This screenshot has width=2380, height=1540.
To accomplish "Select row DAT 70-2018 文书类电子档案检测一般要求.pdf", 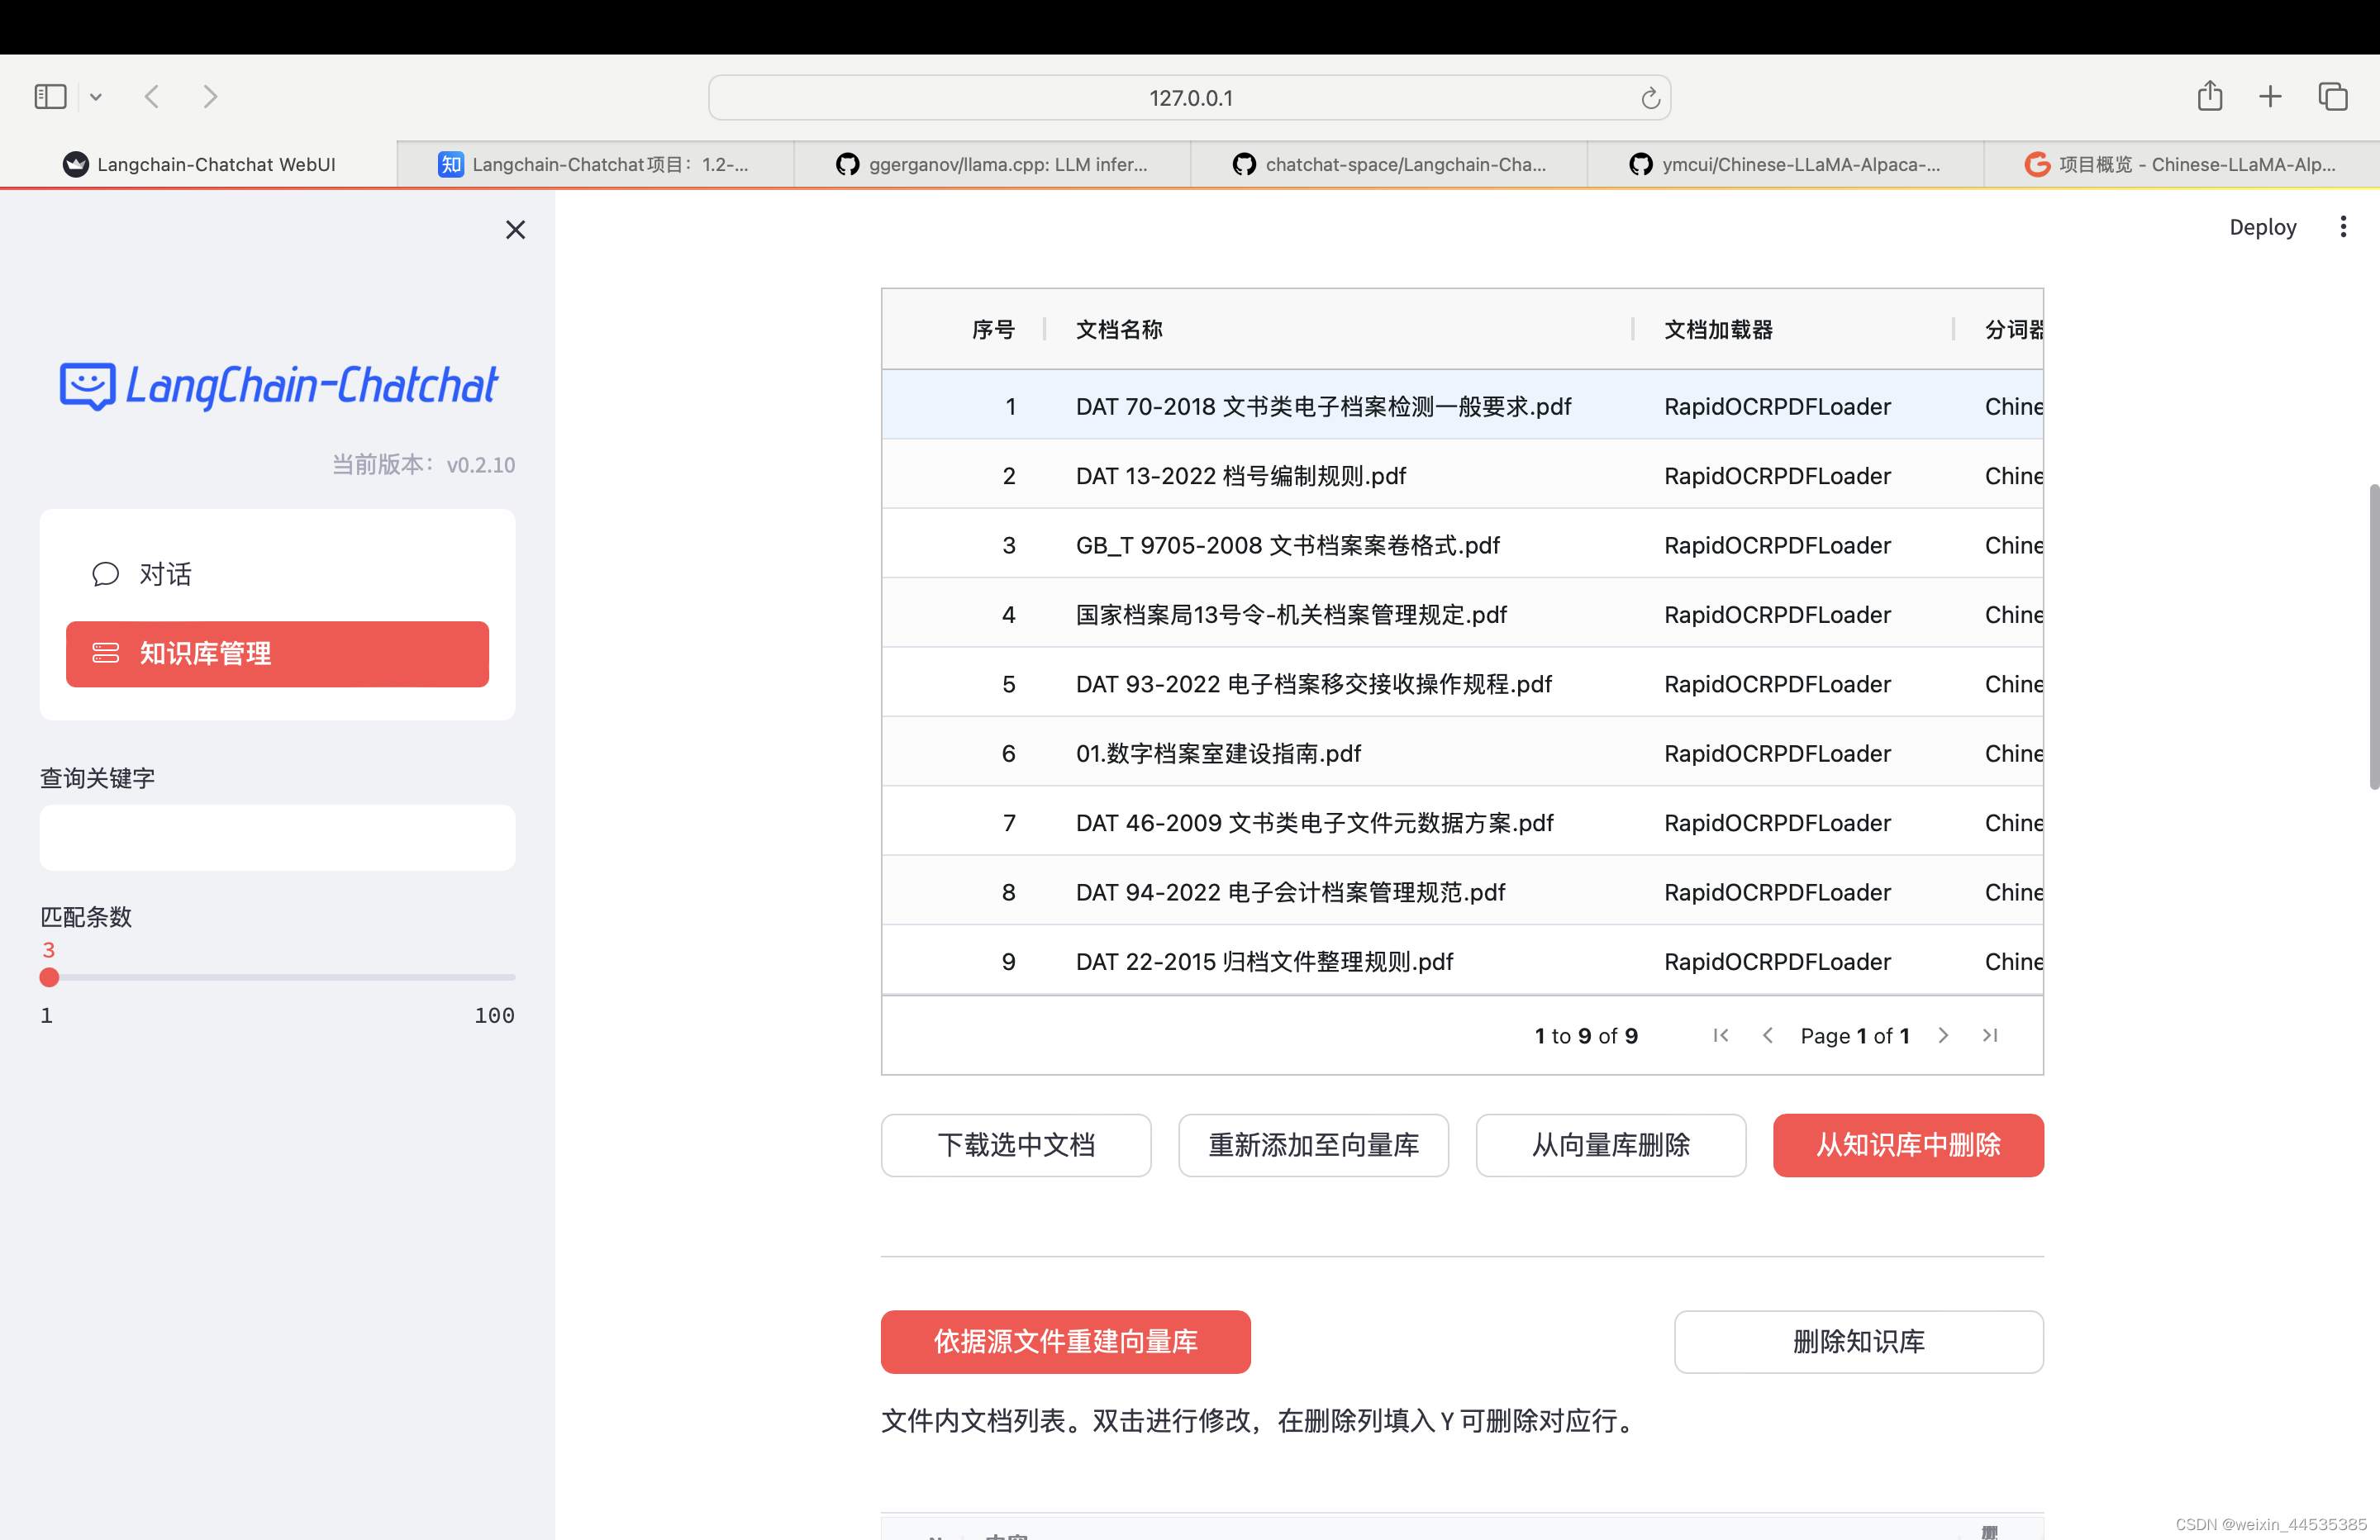I will tap(1461, 406).
